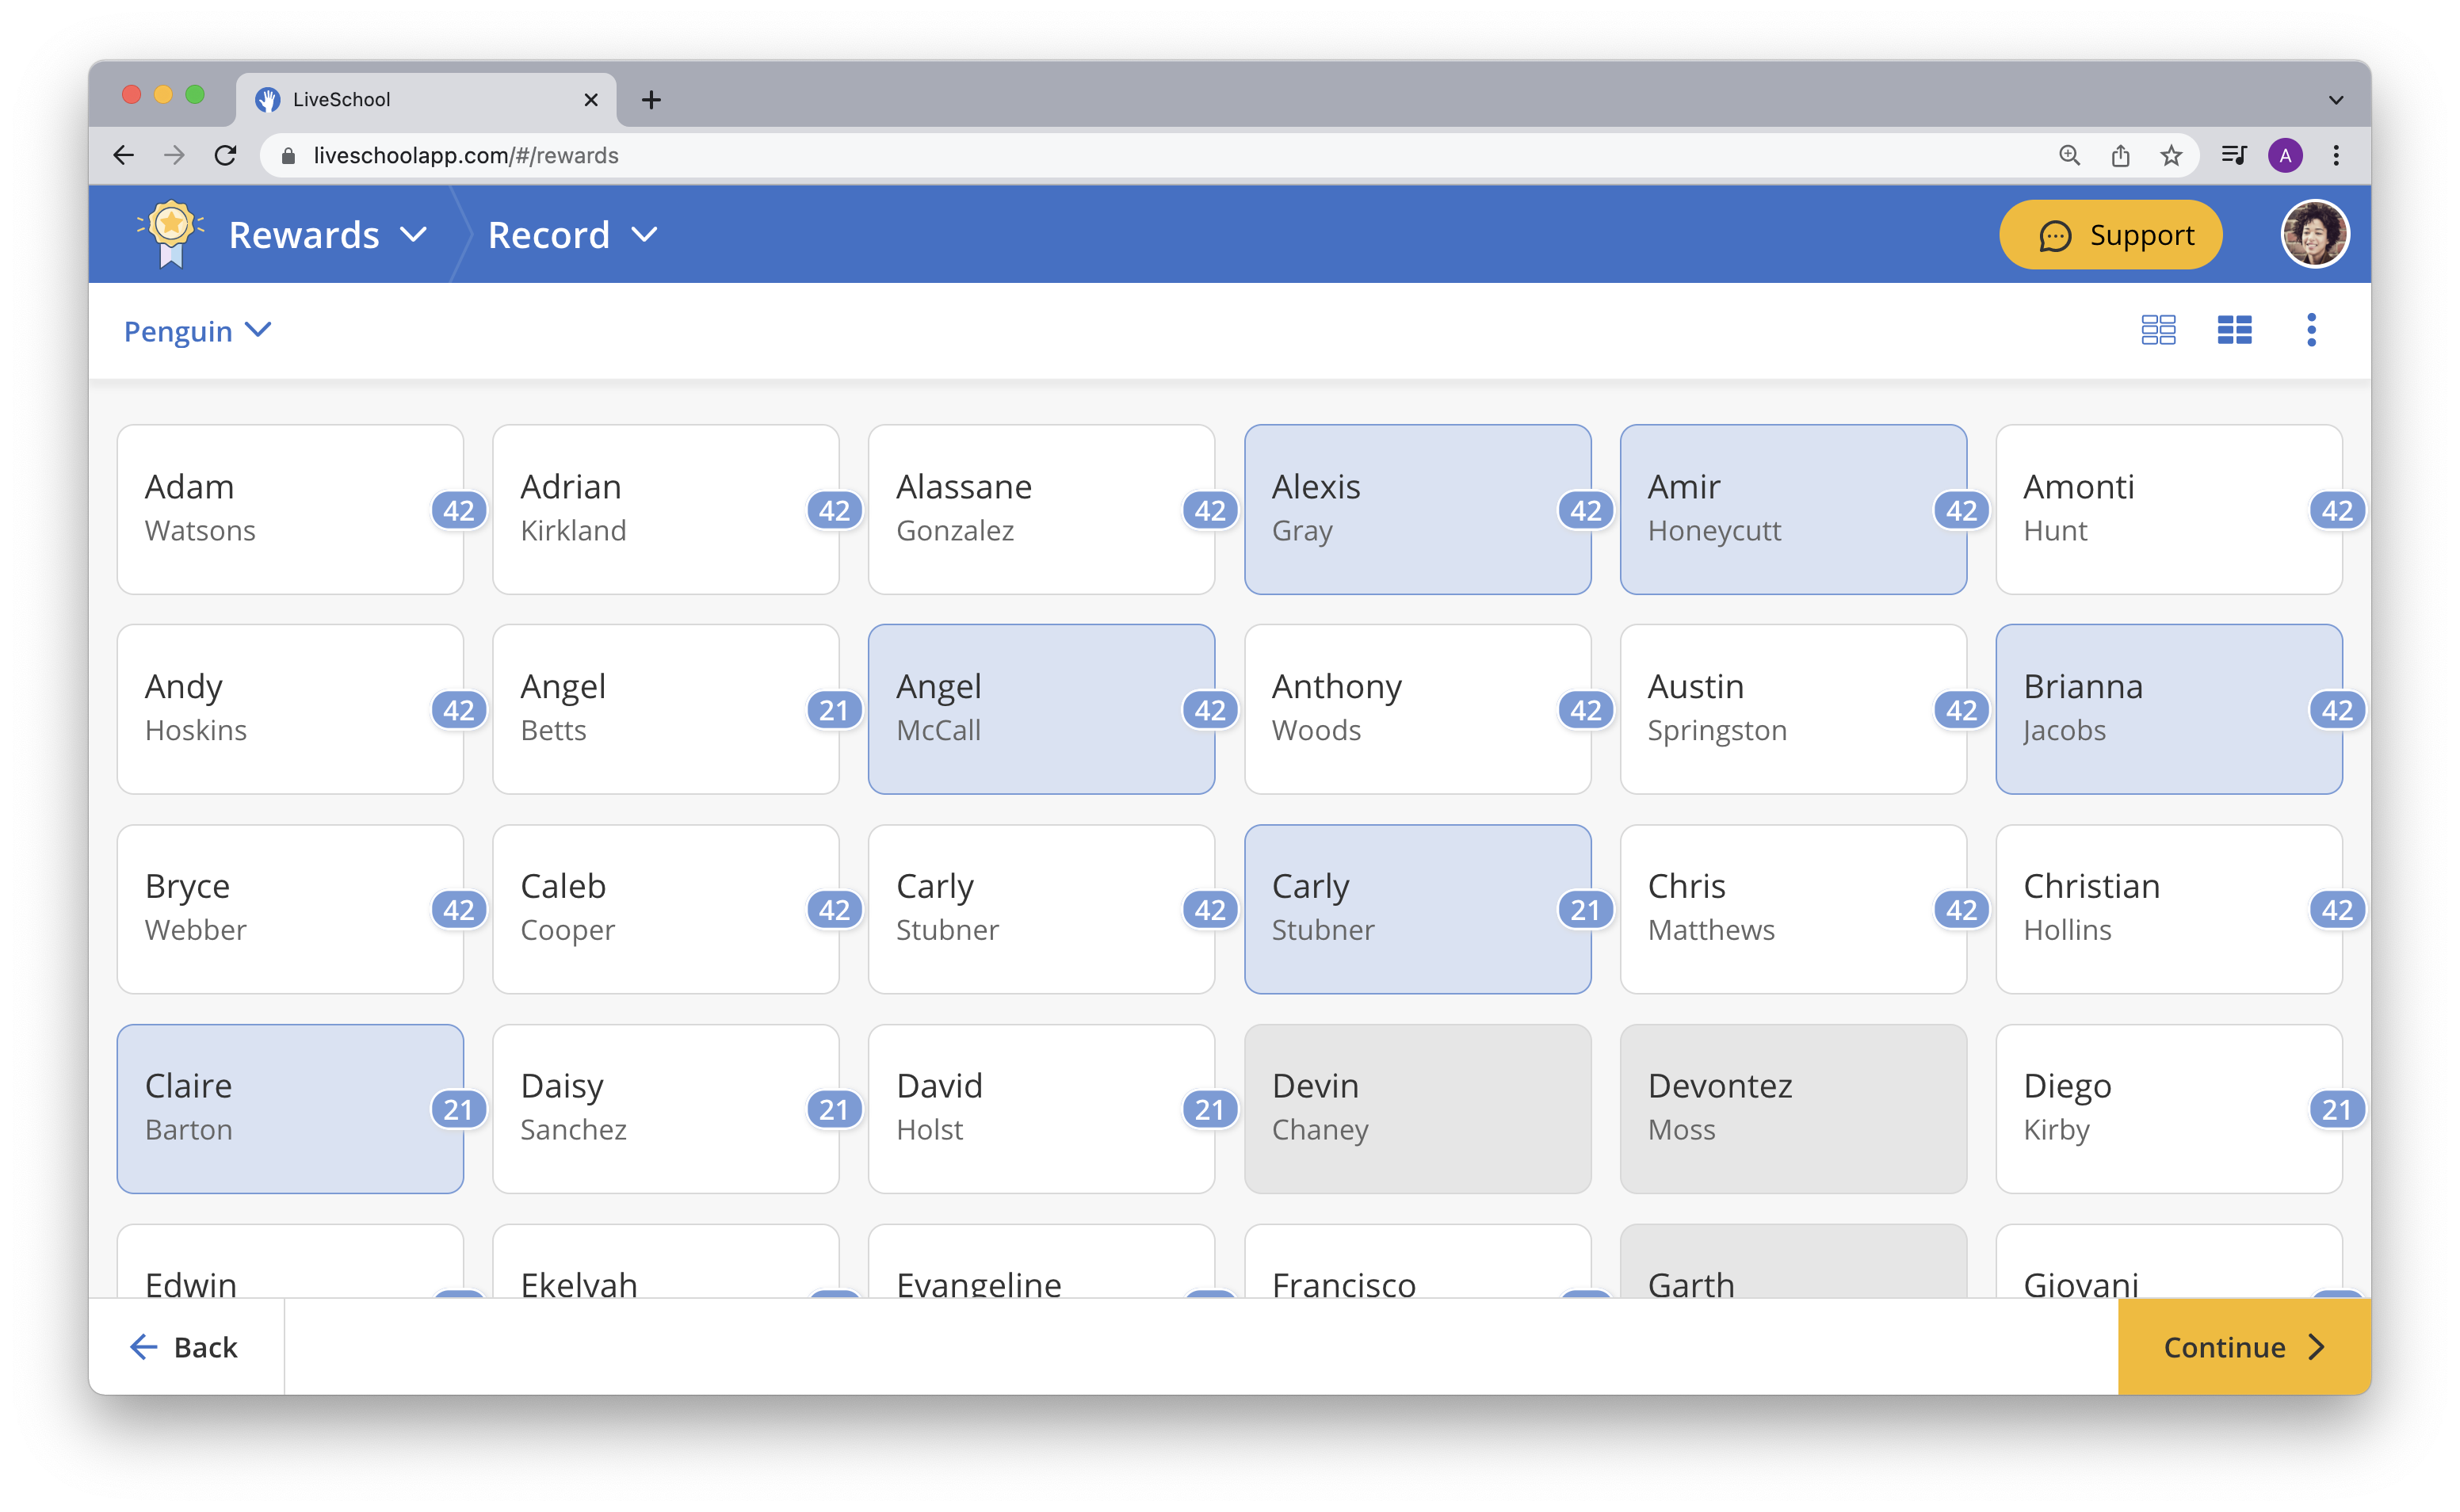
Task: Click the browser address bar
Action: pyautogui.click(x=700, y=155)
